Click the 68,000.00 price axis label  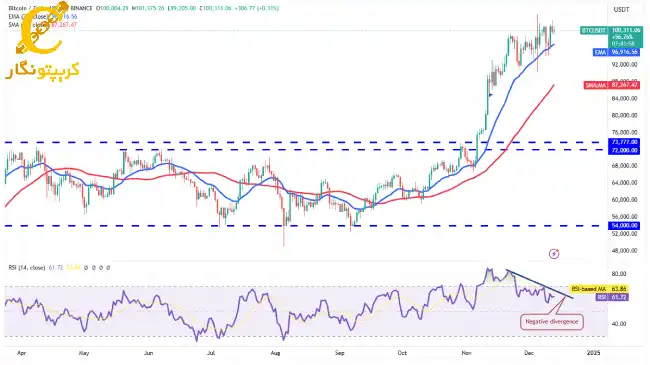[x=625, y=166]
